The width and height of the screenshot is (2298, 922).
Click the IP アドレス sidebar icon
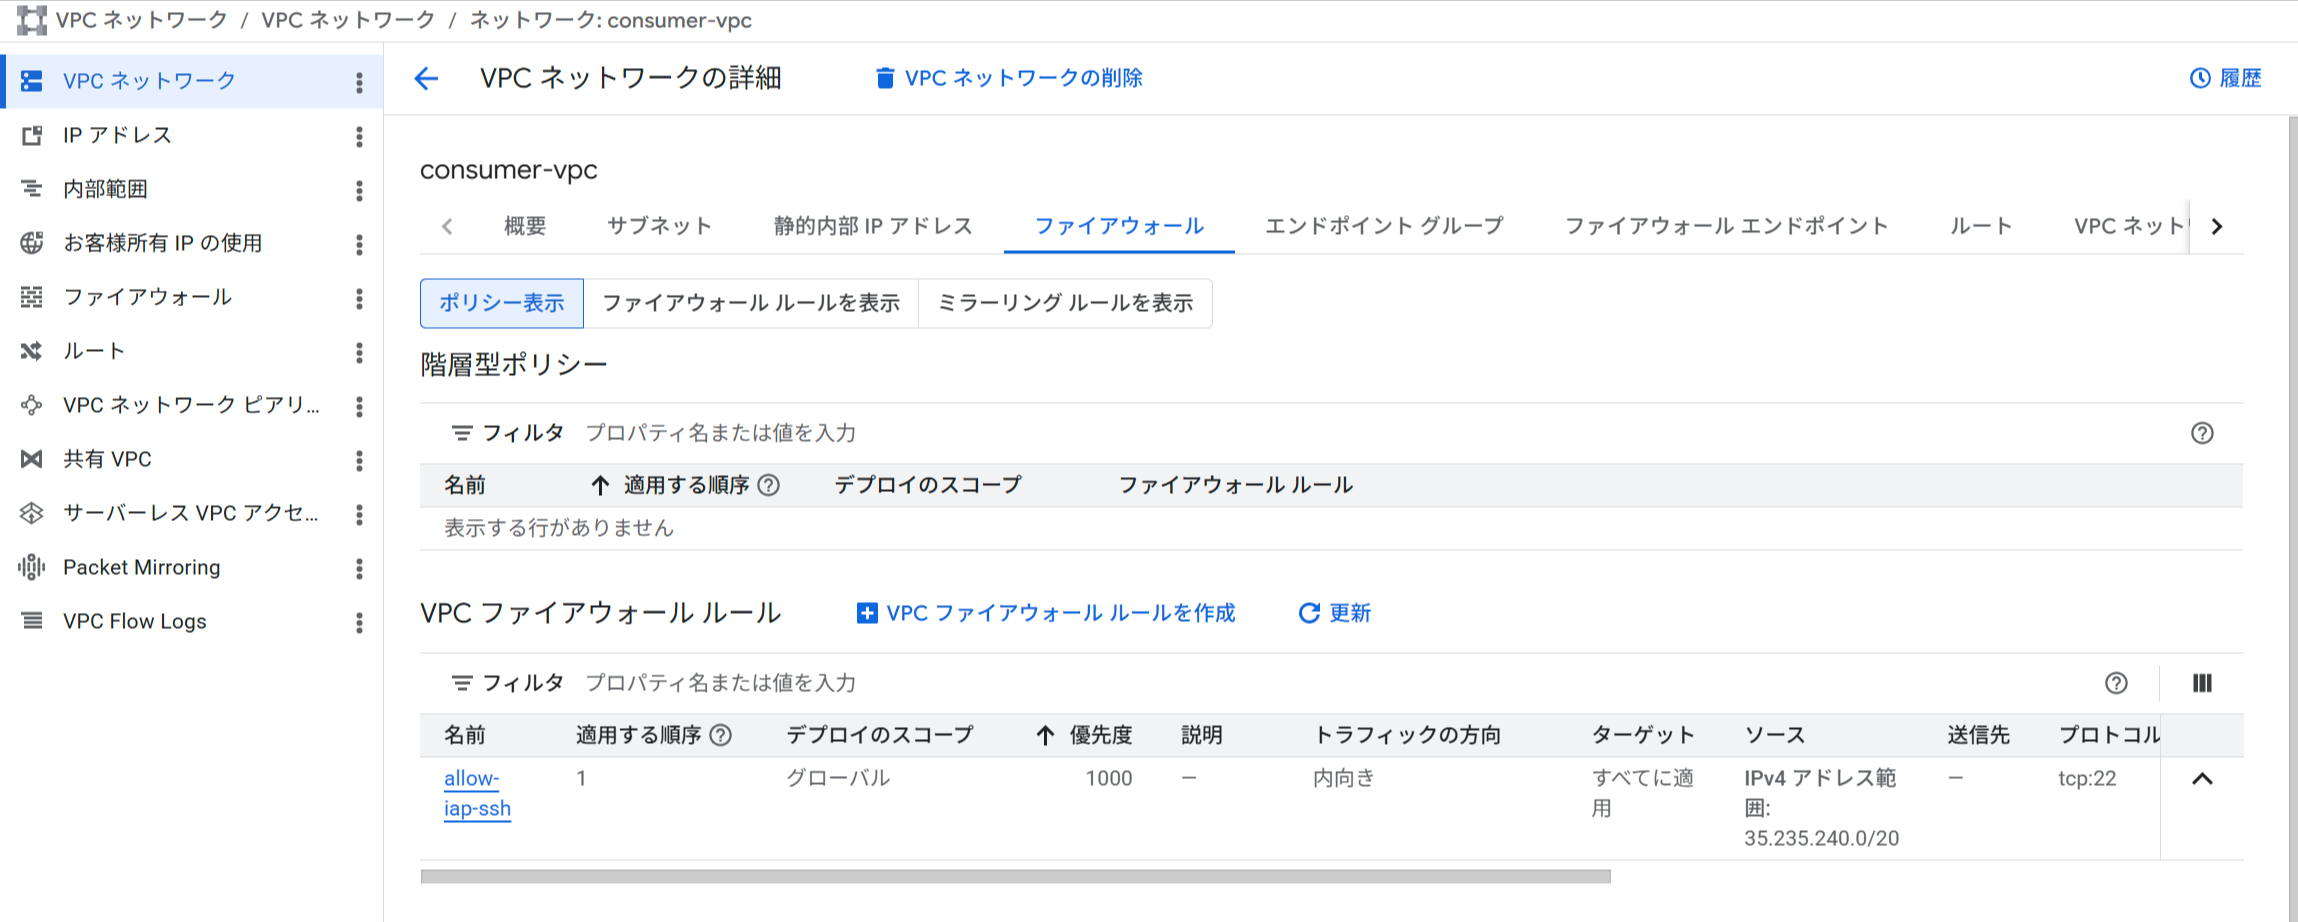(x=32, y=135)
